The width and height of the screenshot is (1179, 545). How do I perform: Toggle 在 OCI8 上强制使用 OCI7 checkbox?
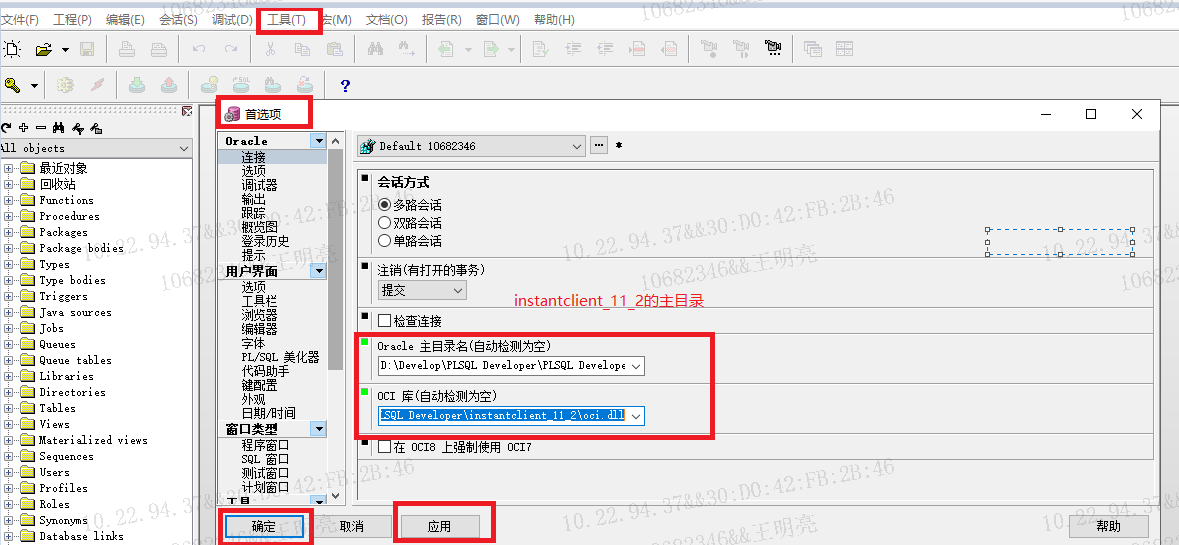pyautogui.click(x=384, y=447)
